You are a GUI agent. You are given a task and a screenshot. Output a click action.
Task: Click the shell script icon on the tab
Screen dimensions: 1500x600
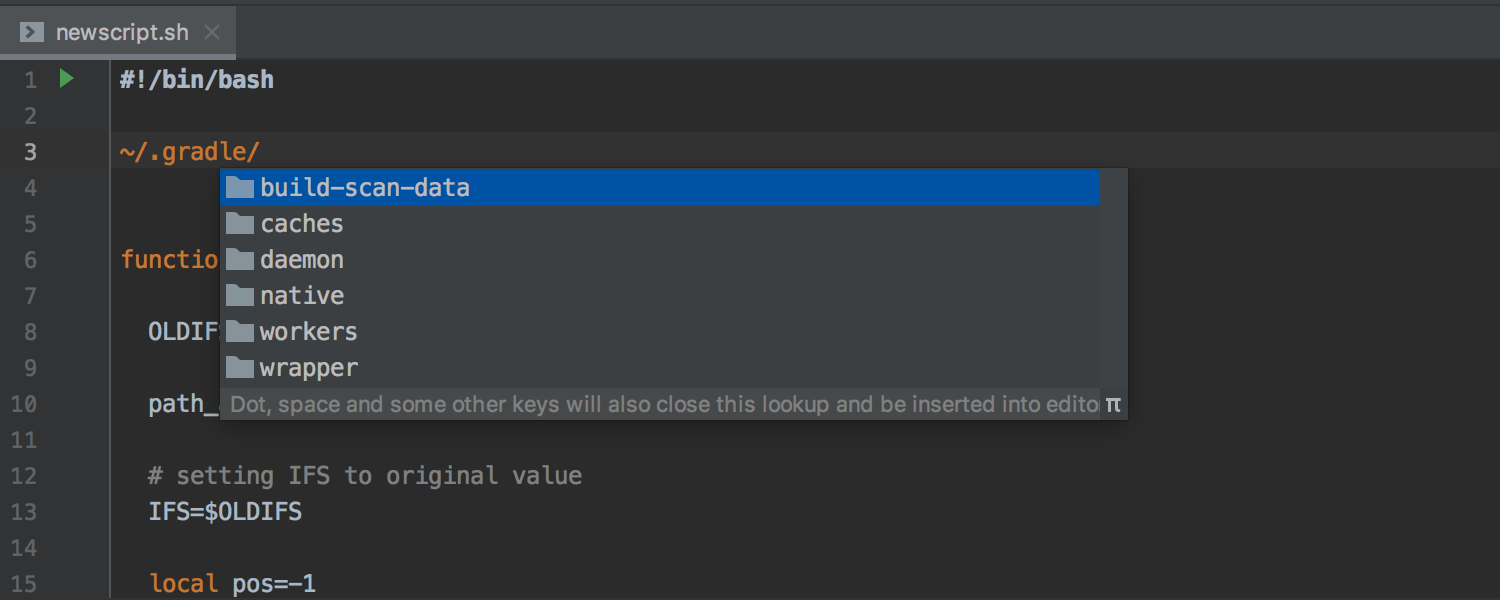click(31, 31)
